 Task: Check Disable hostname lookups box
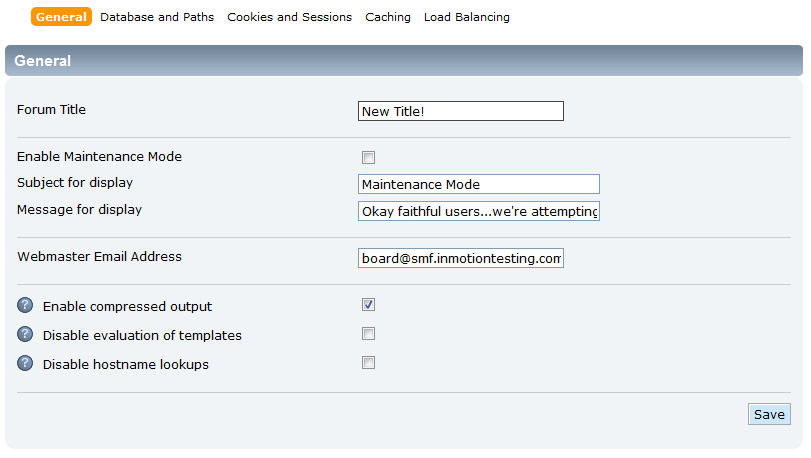click(x=368, y=363)
